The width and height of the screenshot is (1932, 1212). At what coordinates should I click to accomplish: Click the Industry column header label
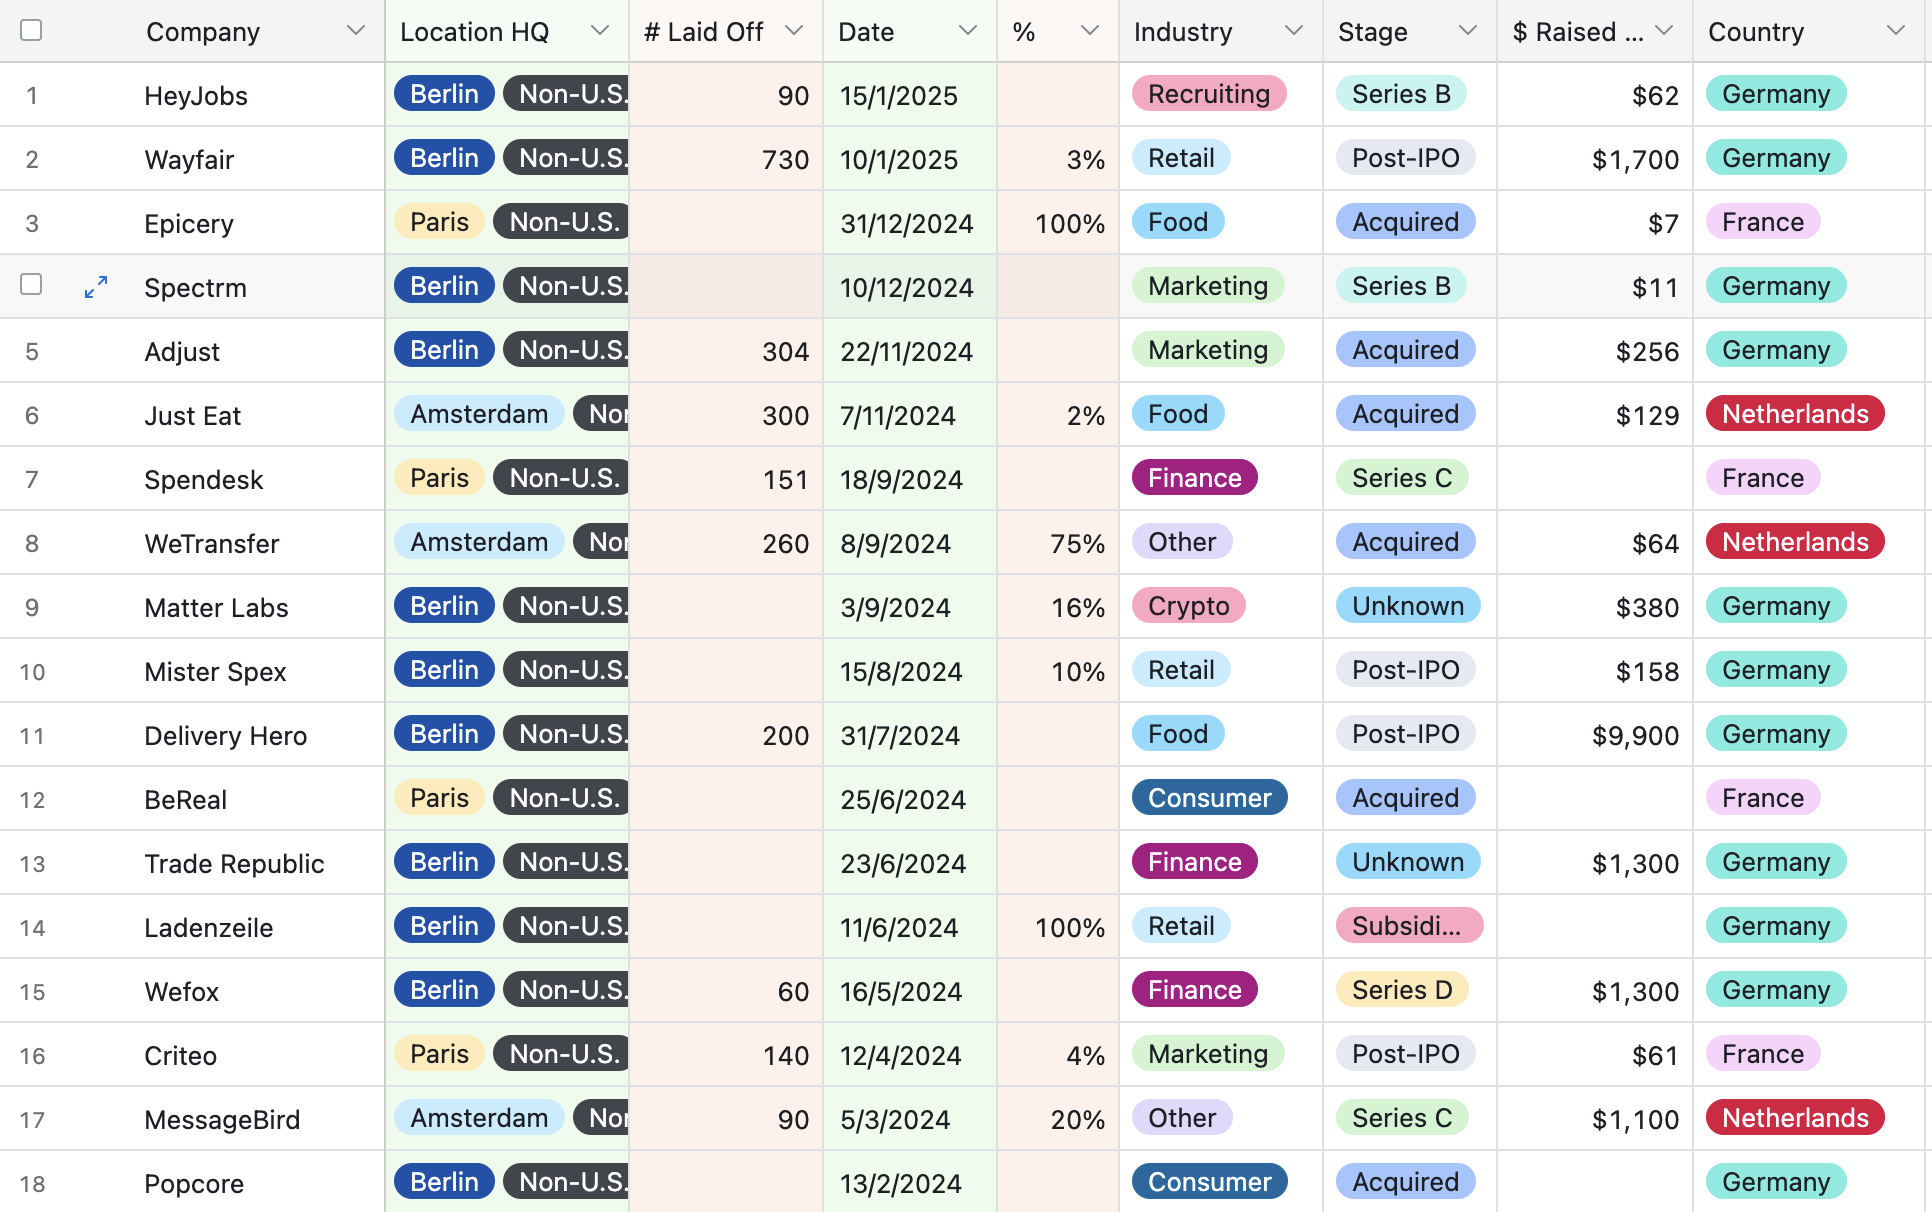(x=1183, y=32)
